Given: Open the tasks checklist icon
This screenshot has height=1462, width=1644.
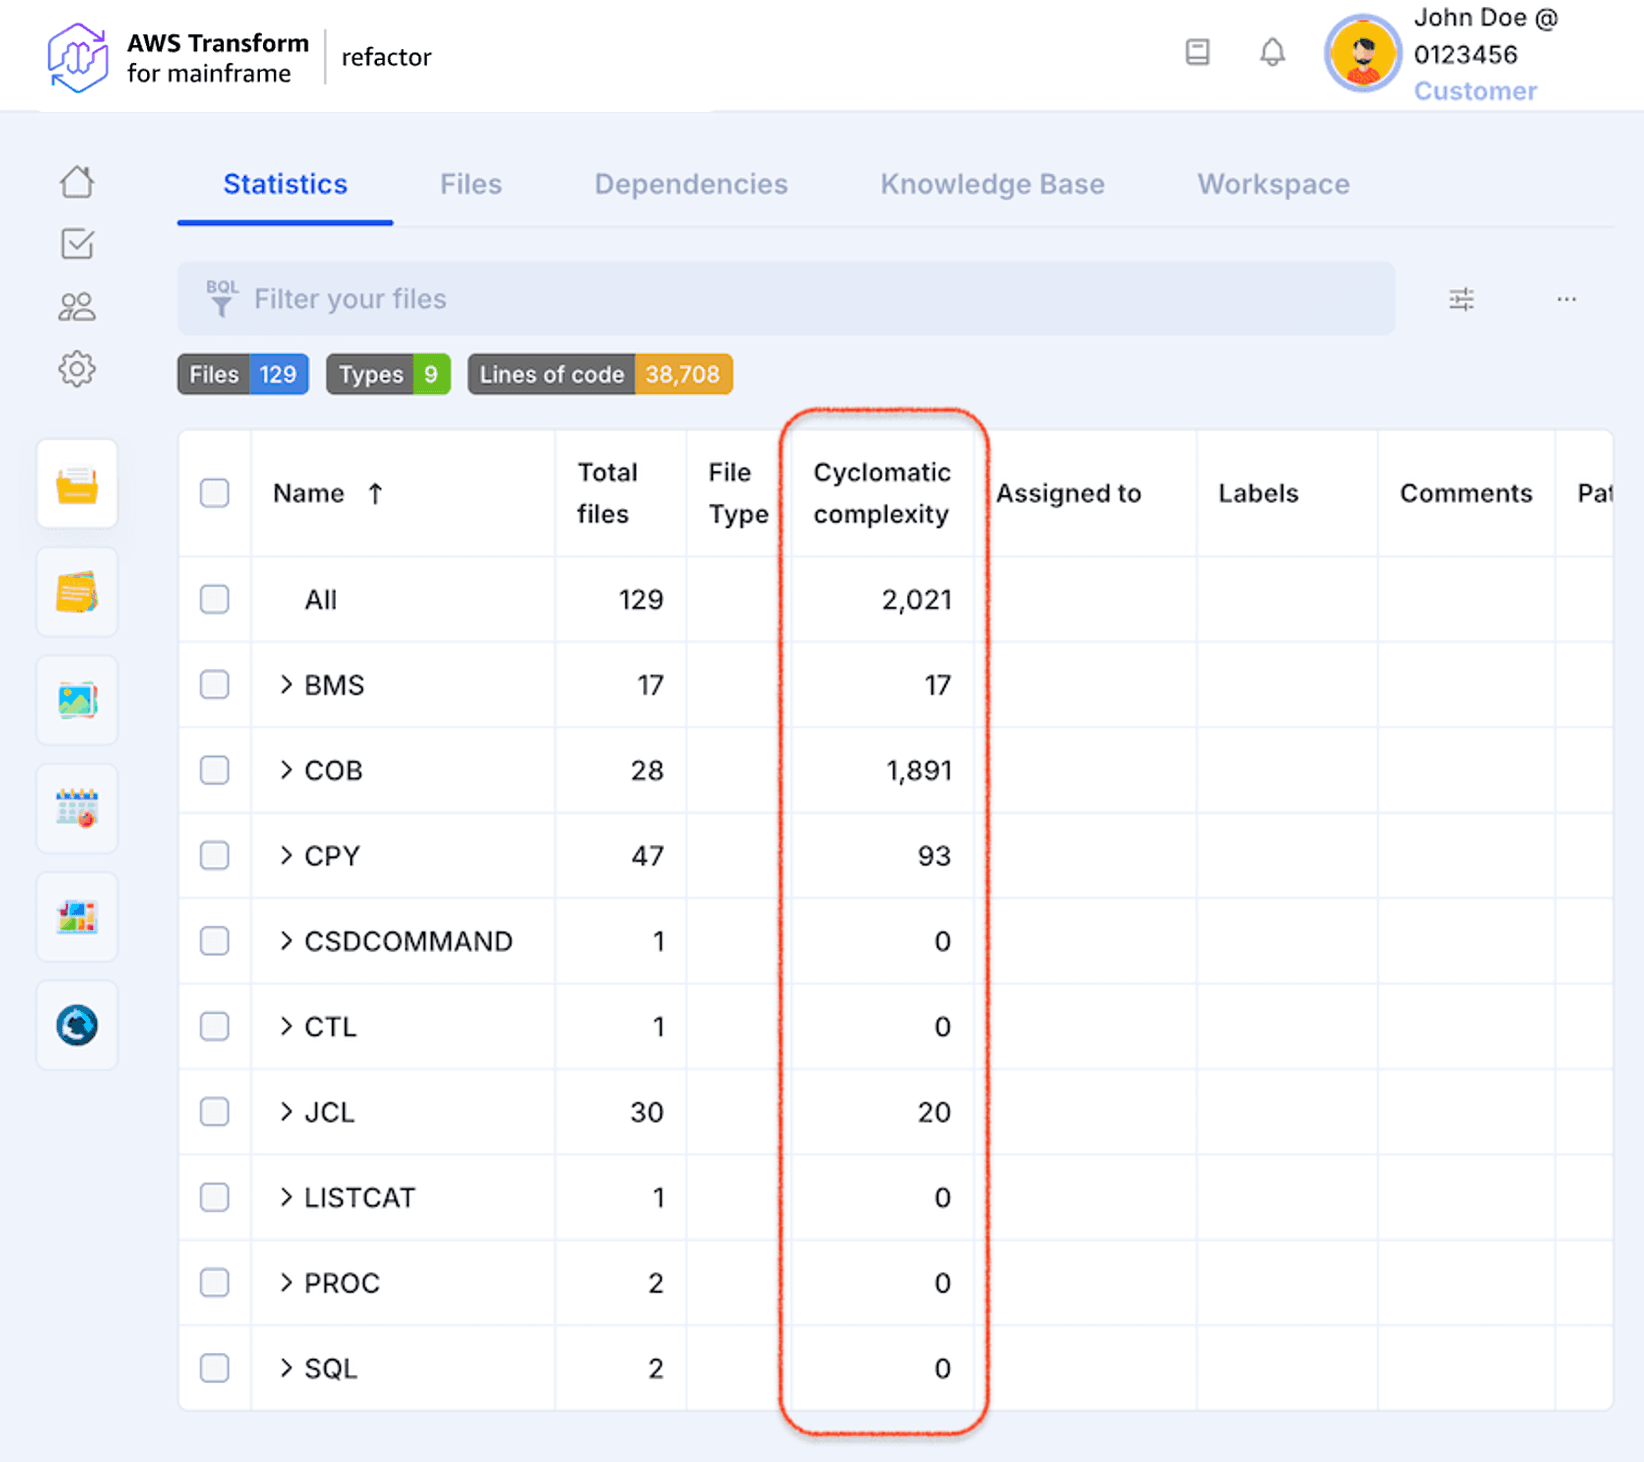Looking at the screenshot, I should coord(77,244).
